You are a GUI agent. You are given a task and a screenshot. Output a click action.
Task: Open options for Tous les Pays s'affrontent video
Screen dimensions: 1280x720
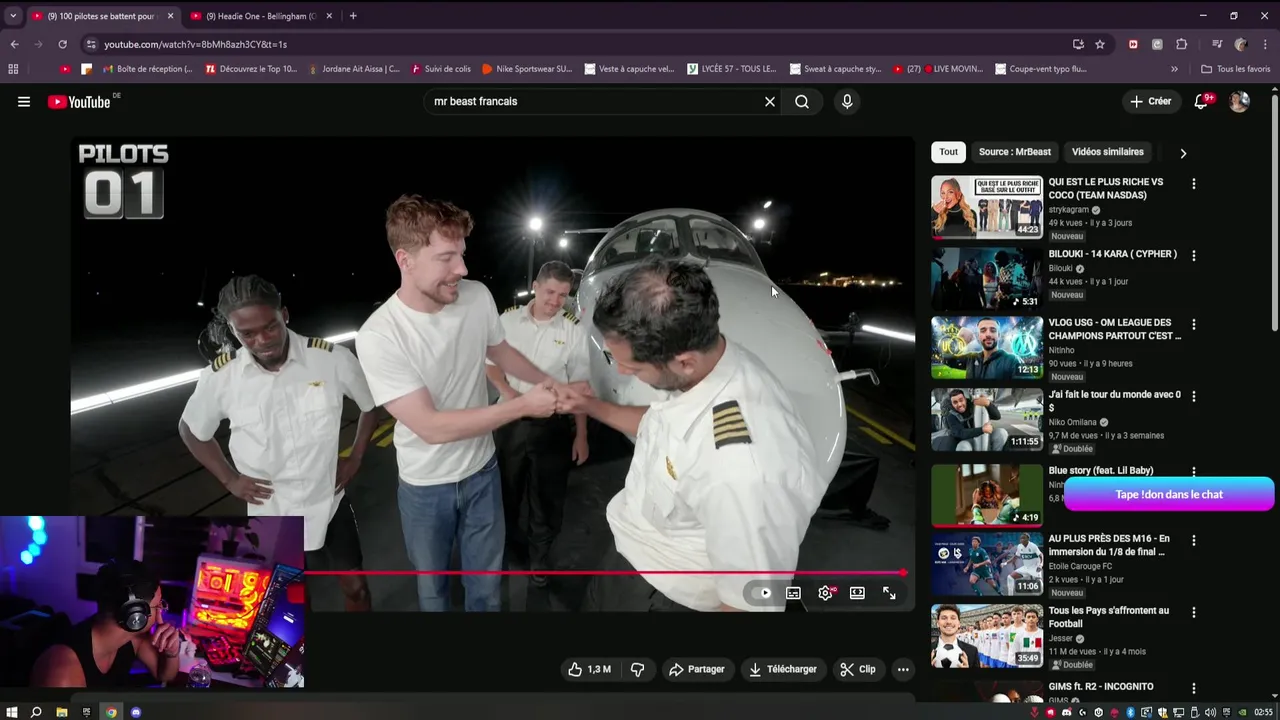click(x=1193, y=613)
